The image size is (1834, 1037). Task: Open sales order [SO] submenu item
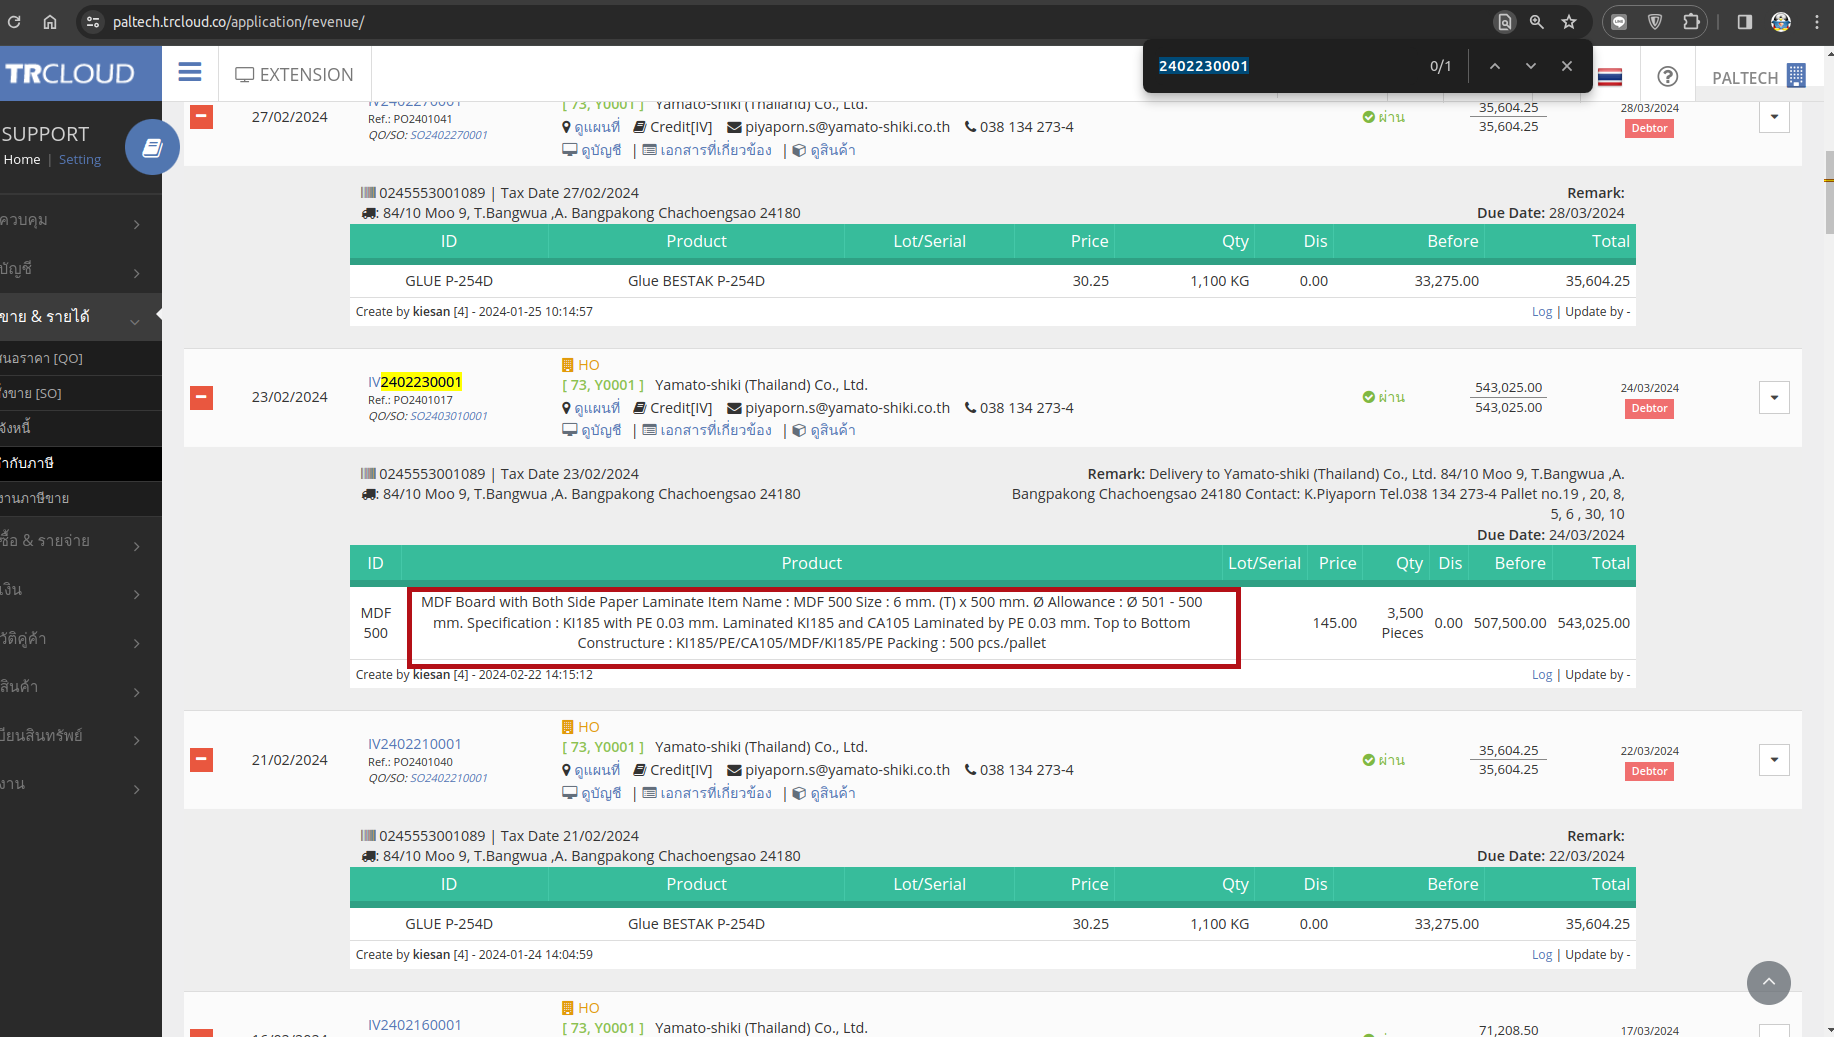point(81,393)
